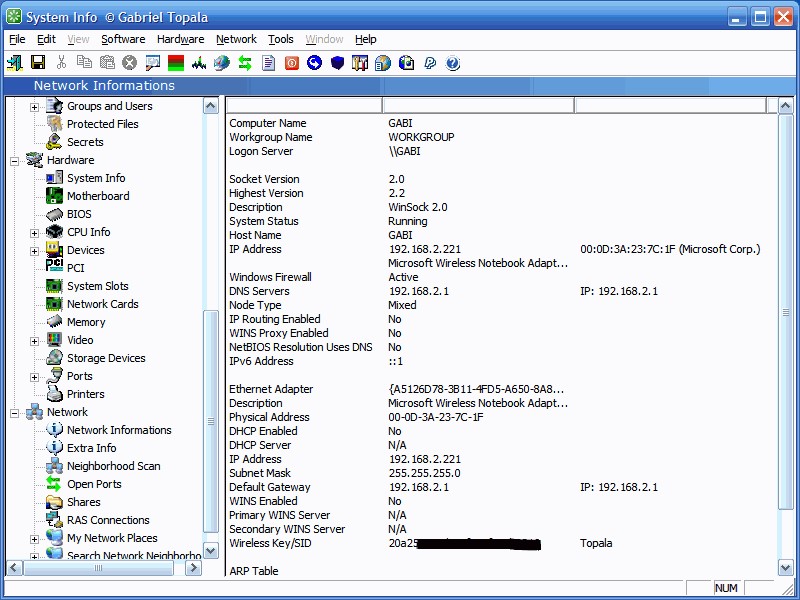
Task: Click the green arrows toolbar icon
Action: [x=244, y=63]
